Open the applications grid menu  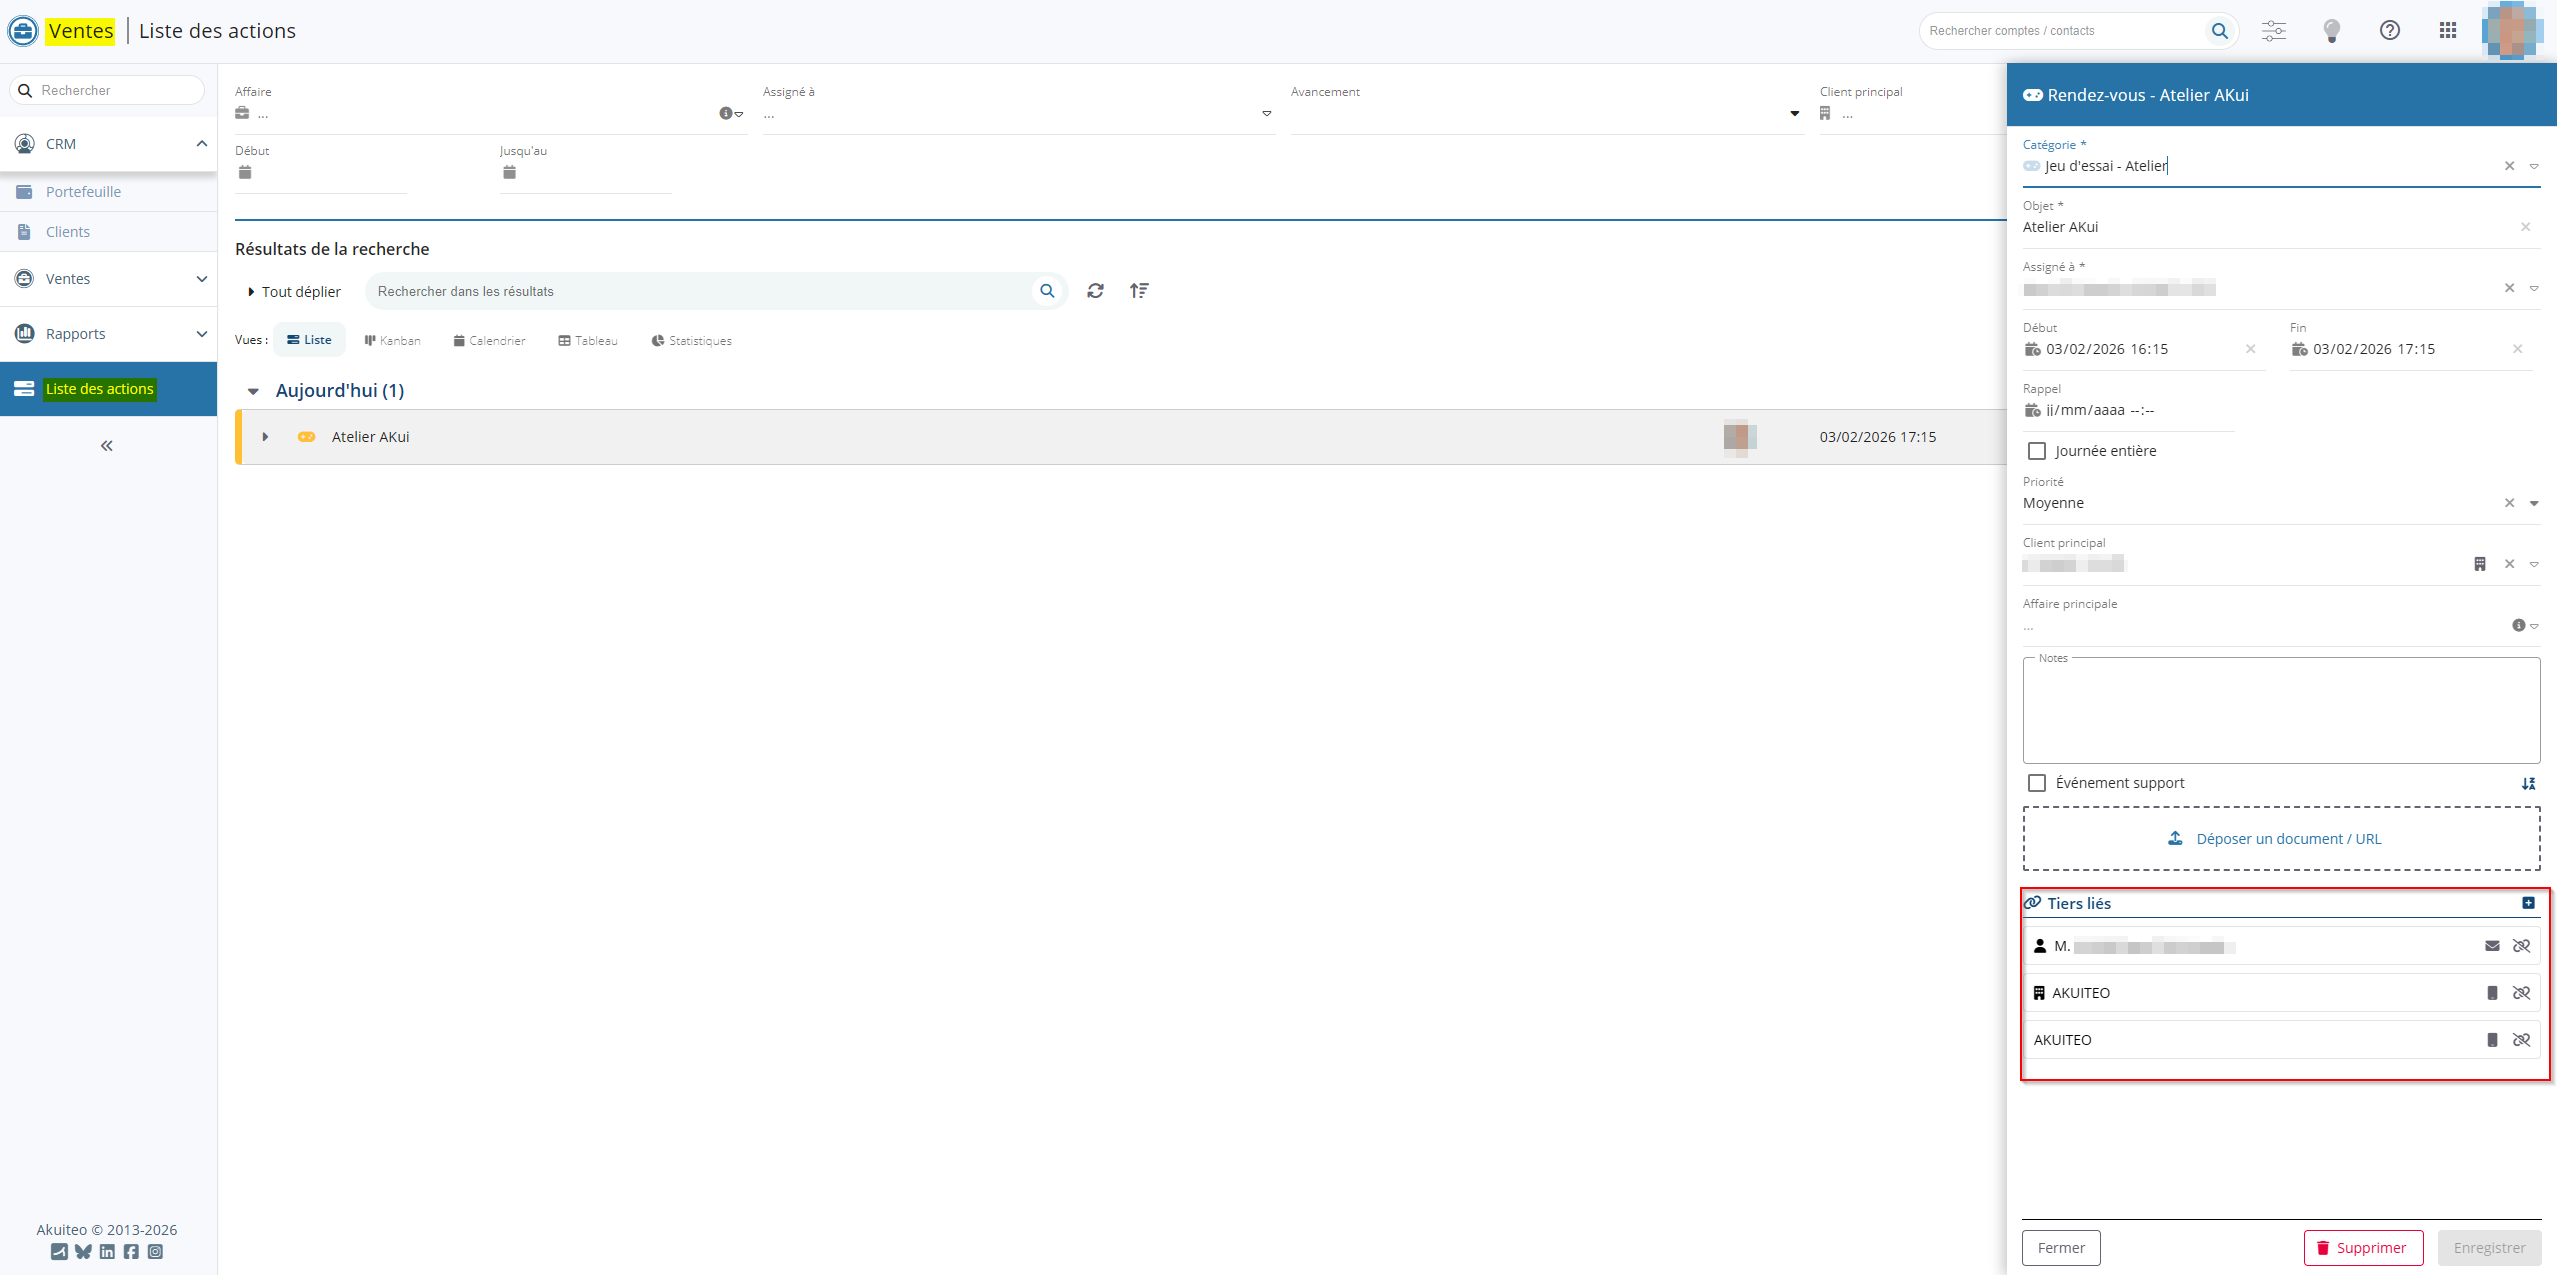2447,31
